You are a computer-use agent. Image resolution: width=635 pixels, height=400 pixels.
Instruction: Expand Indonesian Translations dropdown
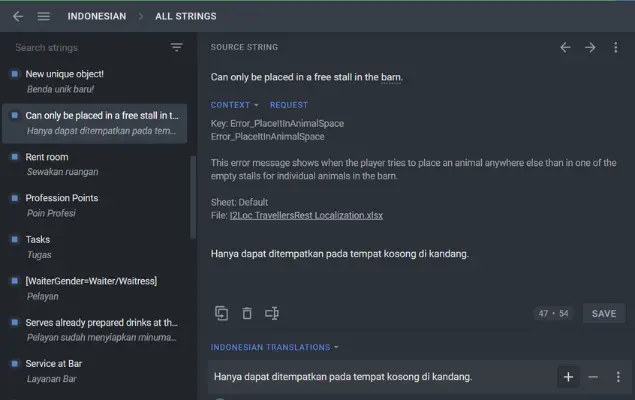tap(275, 347)
